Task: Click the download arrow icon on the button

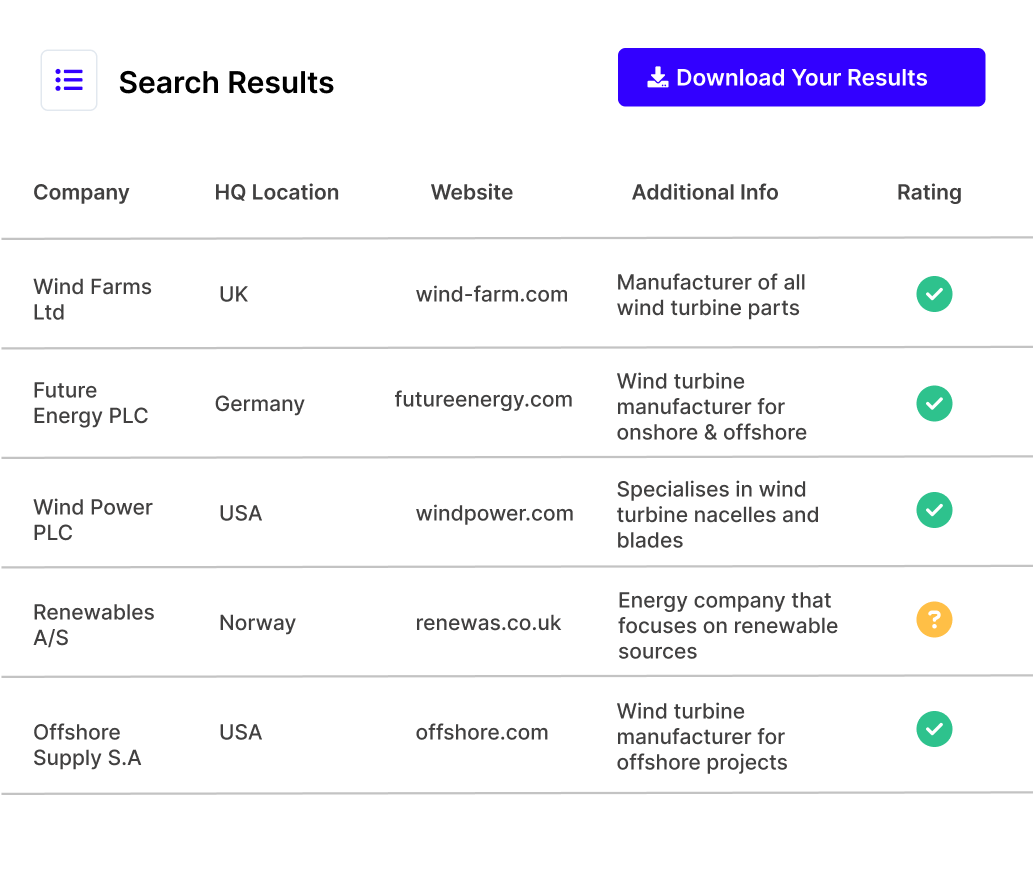Action: click(x=658, y=76)
